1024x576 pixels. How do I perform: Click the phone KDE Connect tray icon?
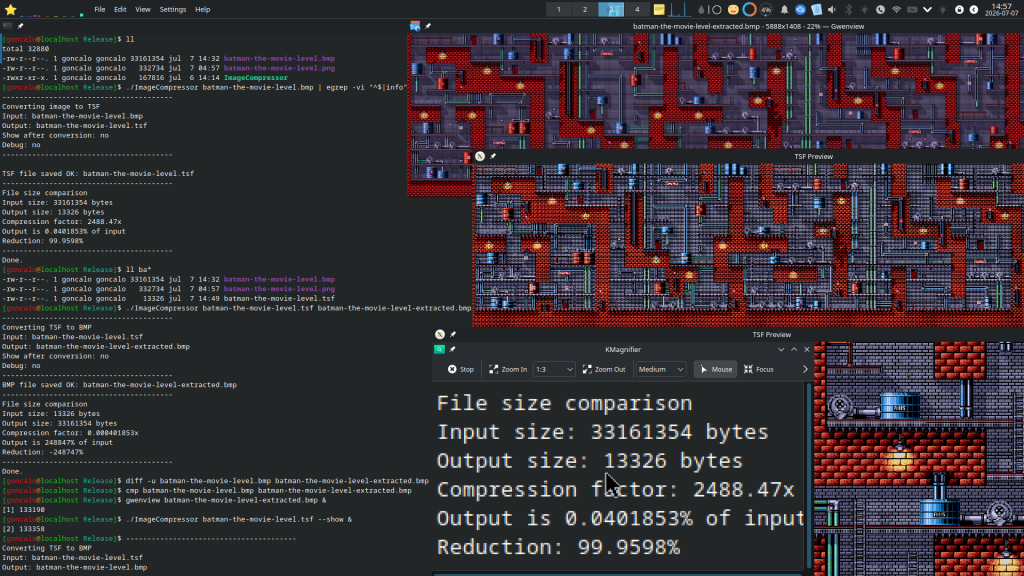(880, 10)
